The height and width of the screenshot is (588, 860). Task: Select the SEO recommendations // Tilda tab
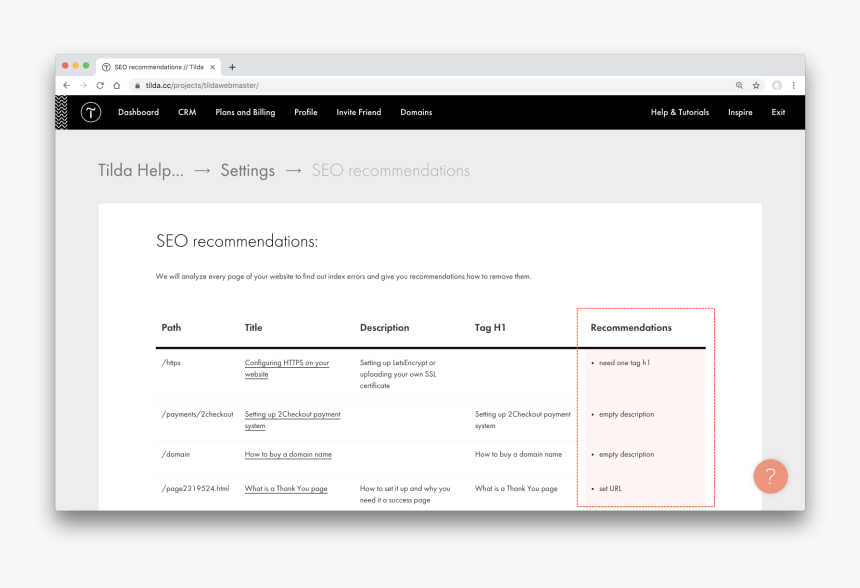159,67
